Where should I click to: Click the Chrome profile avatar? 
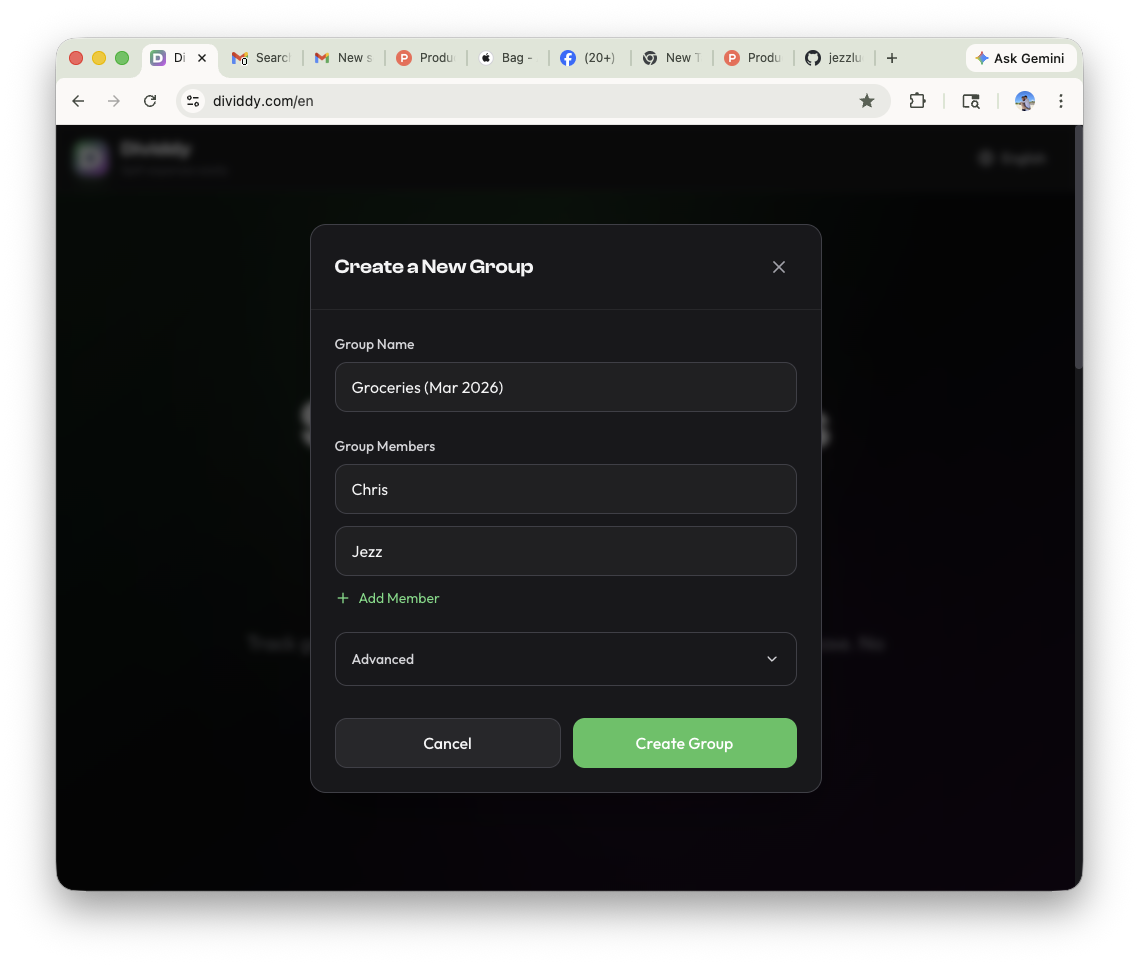(x=1024, y=101)
